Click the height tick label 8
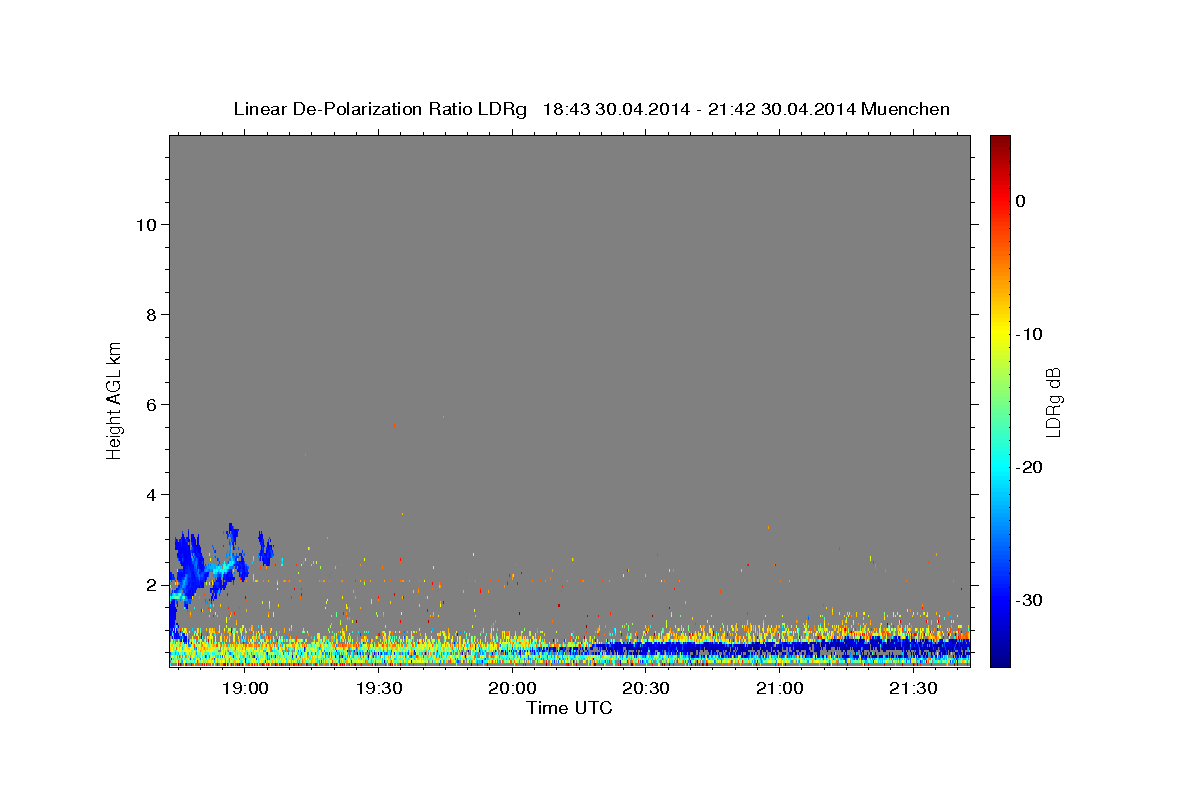Screen dimensions: 1200x800 point(150,315)
